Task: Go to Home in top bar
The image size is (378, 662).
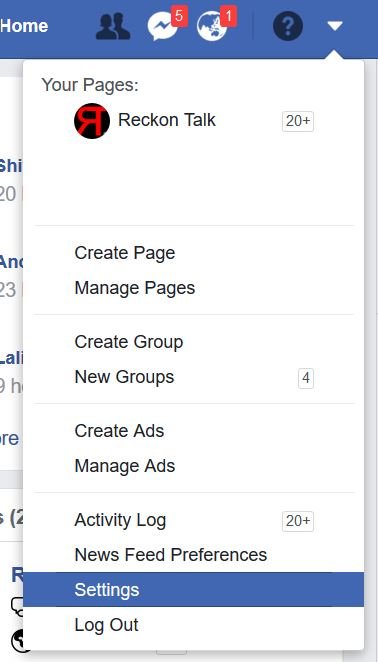Action: coord(24,26)
